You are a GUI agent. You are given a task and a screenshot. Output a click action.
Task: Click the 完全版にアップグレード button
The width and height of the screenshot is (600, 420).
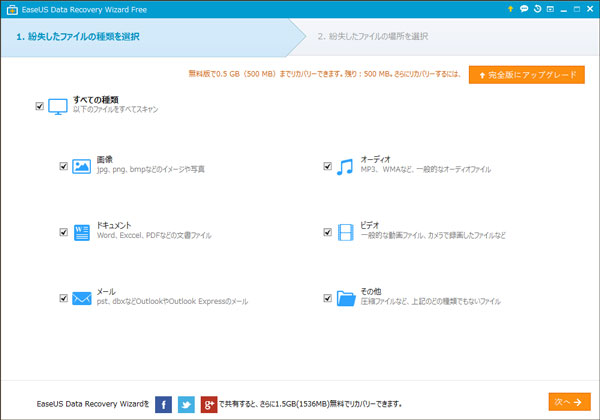coord(527,75)
